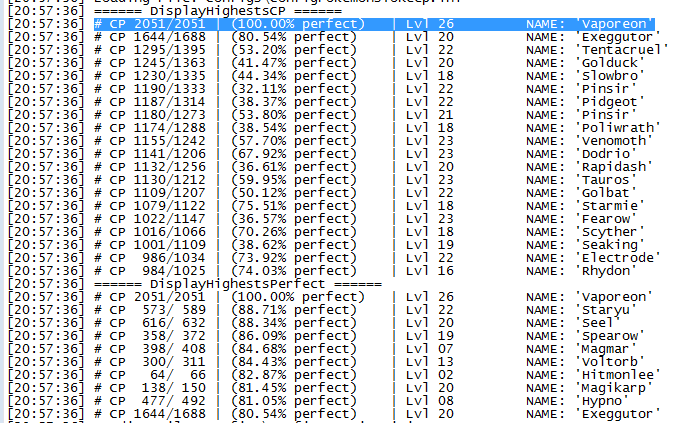
Task: Select 'Starmie' in the CP list
Action: 610,206
